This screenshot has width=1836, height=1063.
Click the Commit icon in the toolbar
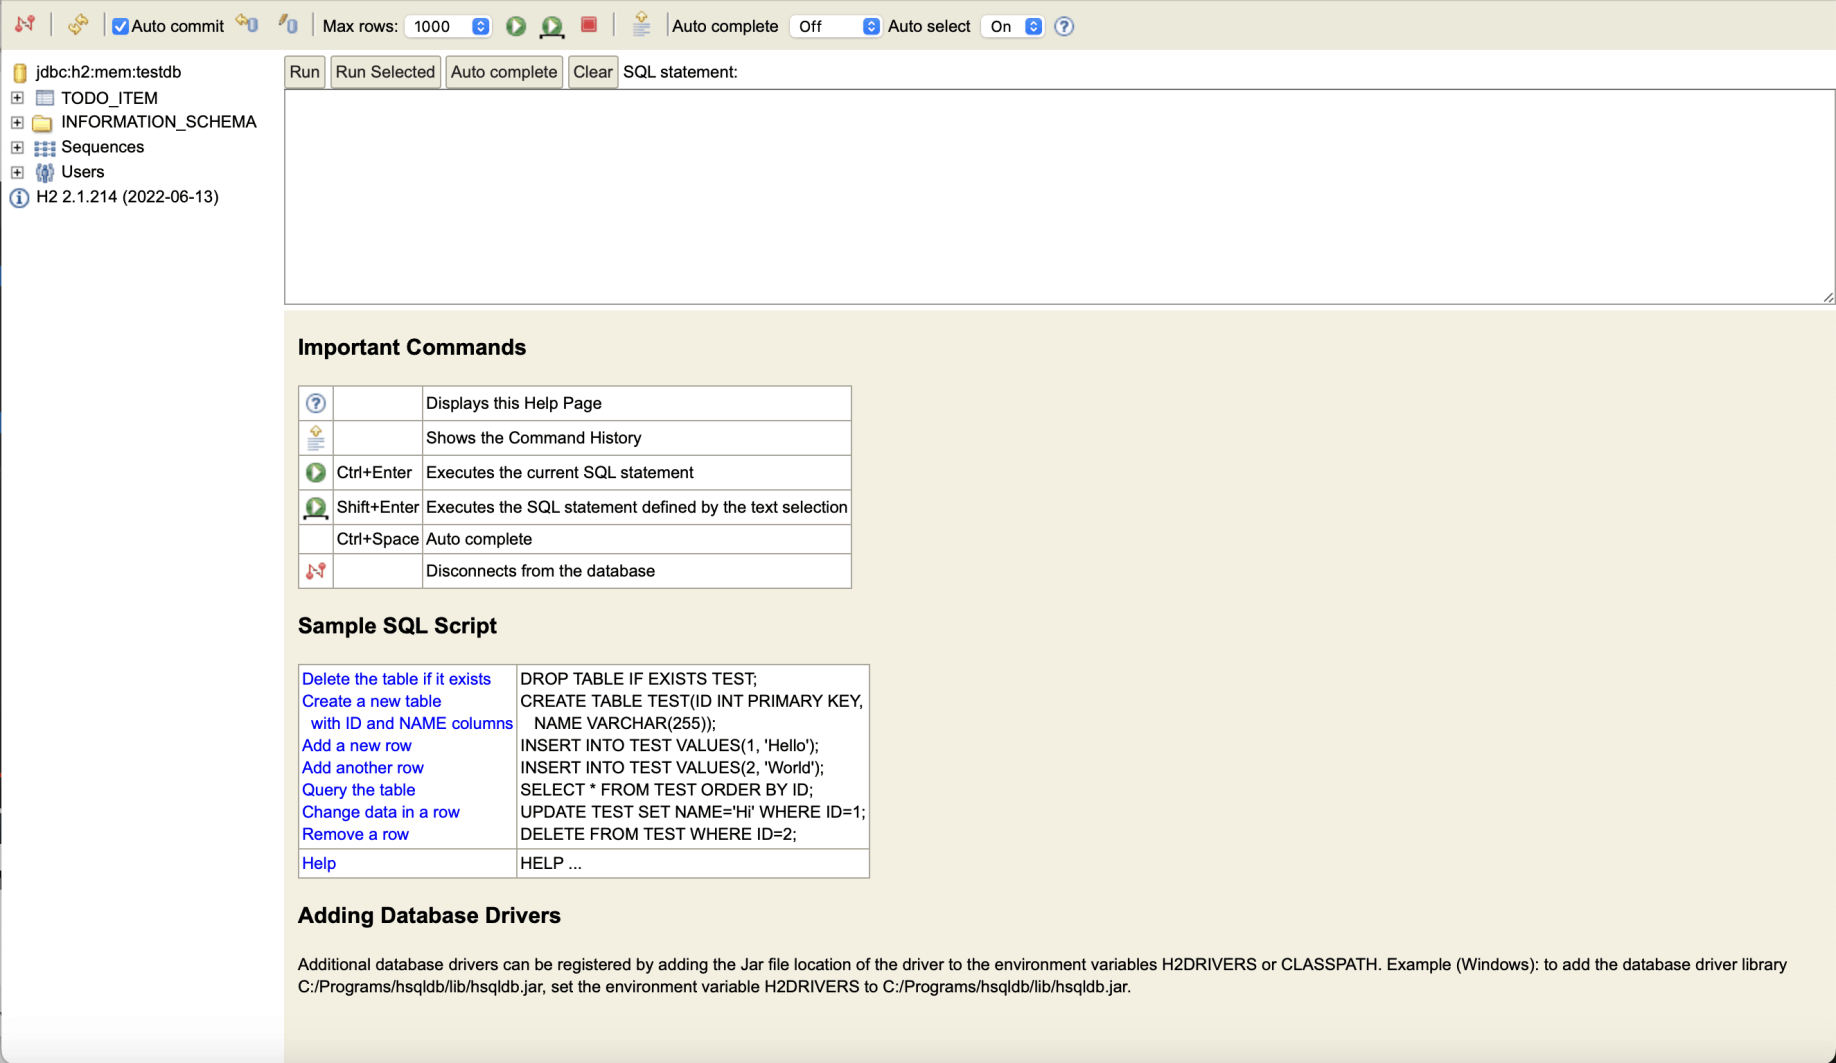288,25
